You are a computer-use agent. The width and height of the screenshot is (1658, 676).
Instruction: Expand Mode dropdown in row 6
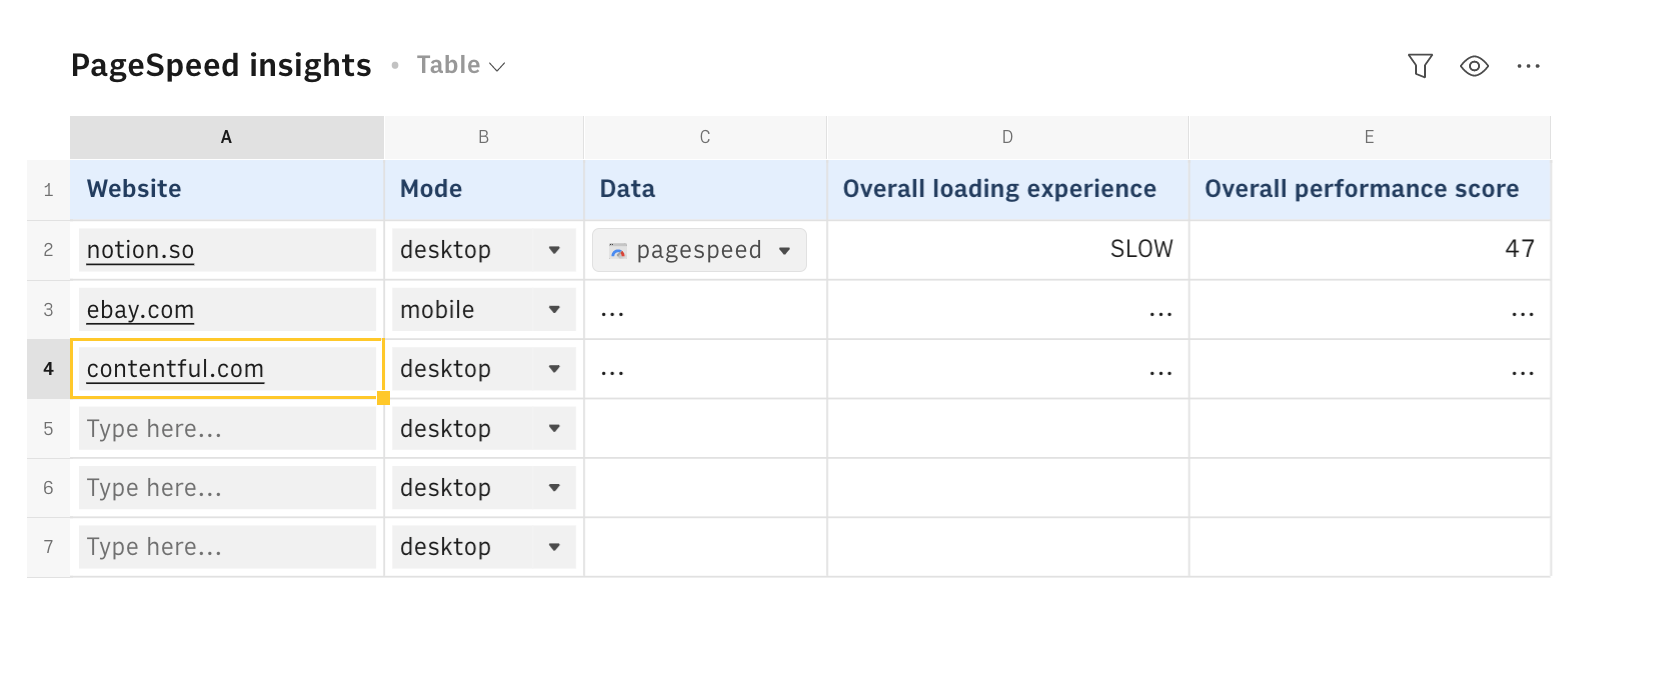pos(554,488)
